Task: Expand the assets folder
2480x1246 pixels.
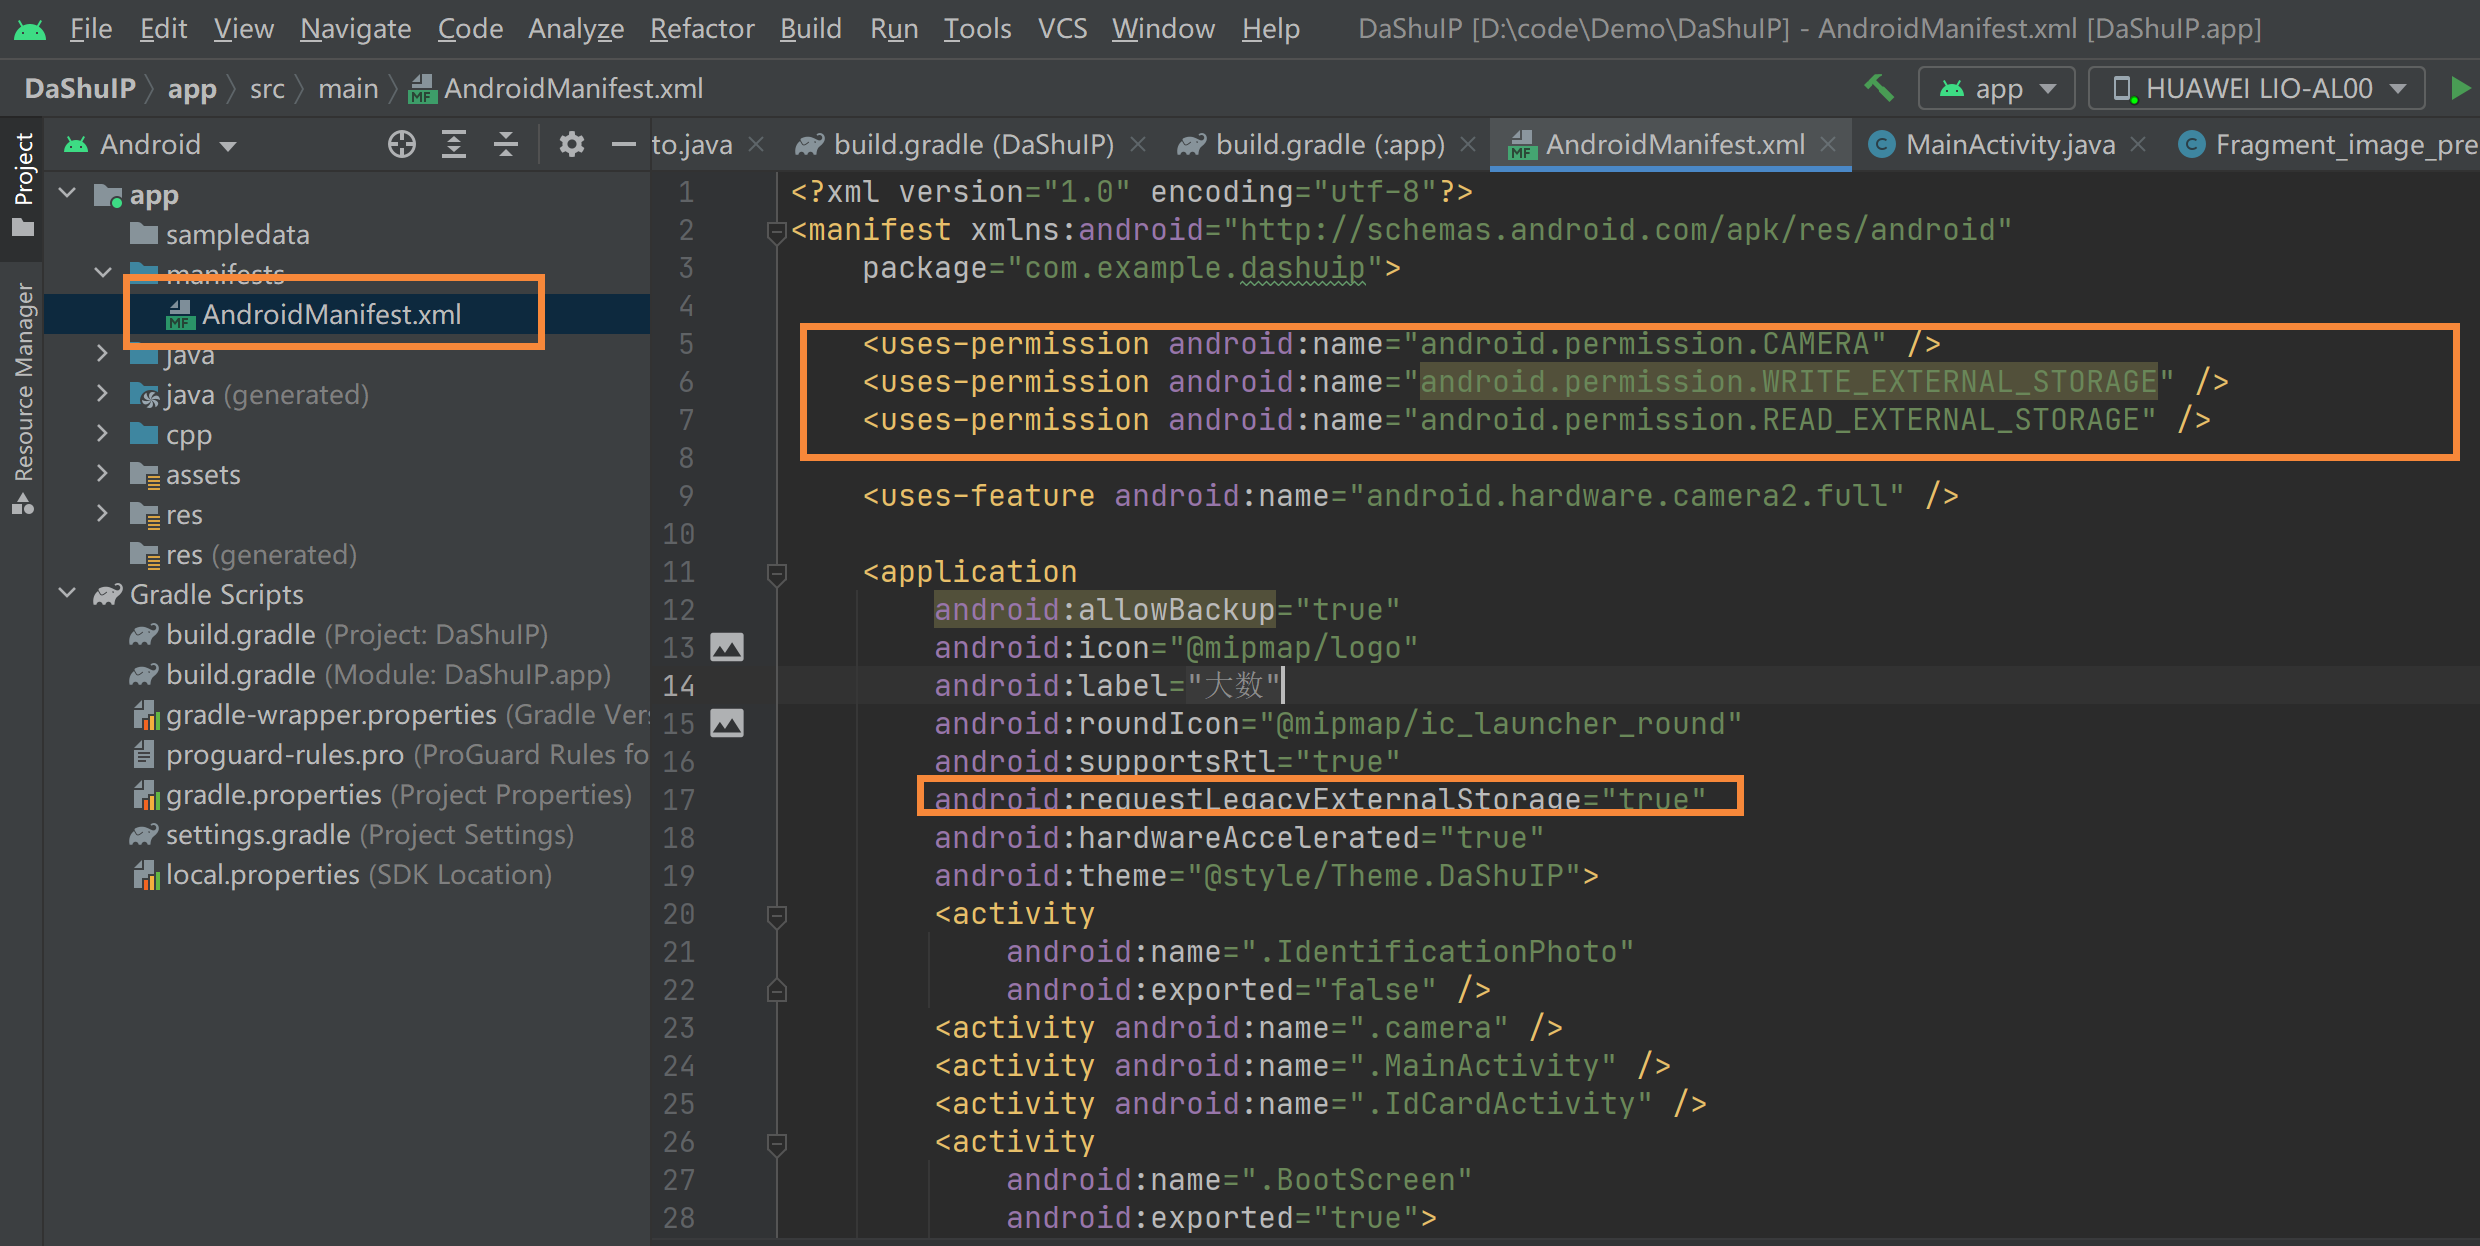Action: (x=102, y=474)
